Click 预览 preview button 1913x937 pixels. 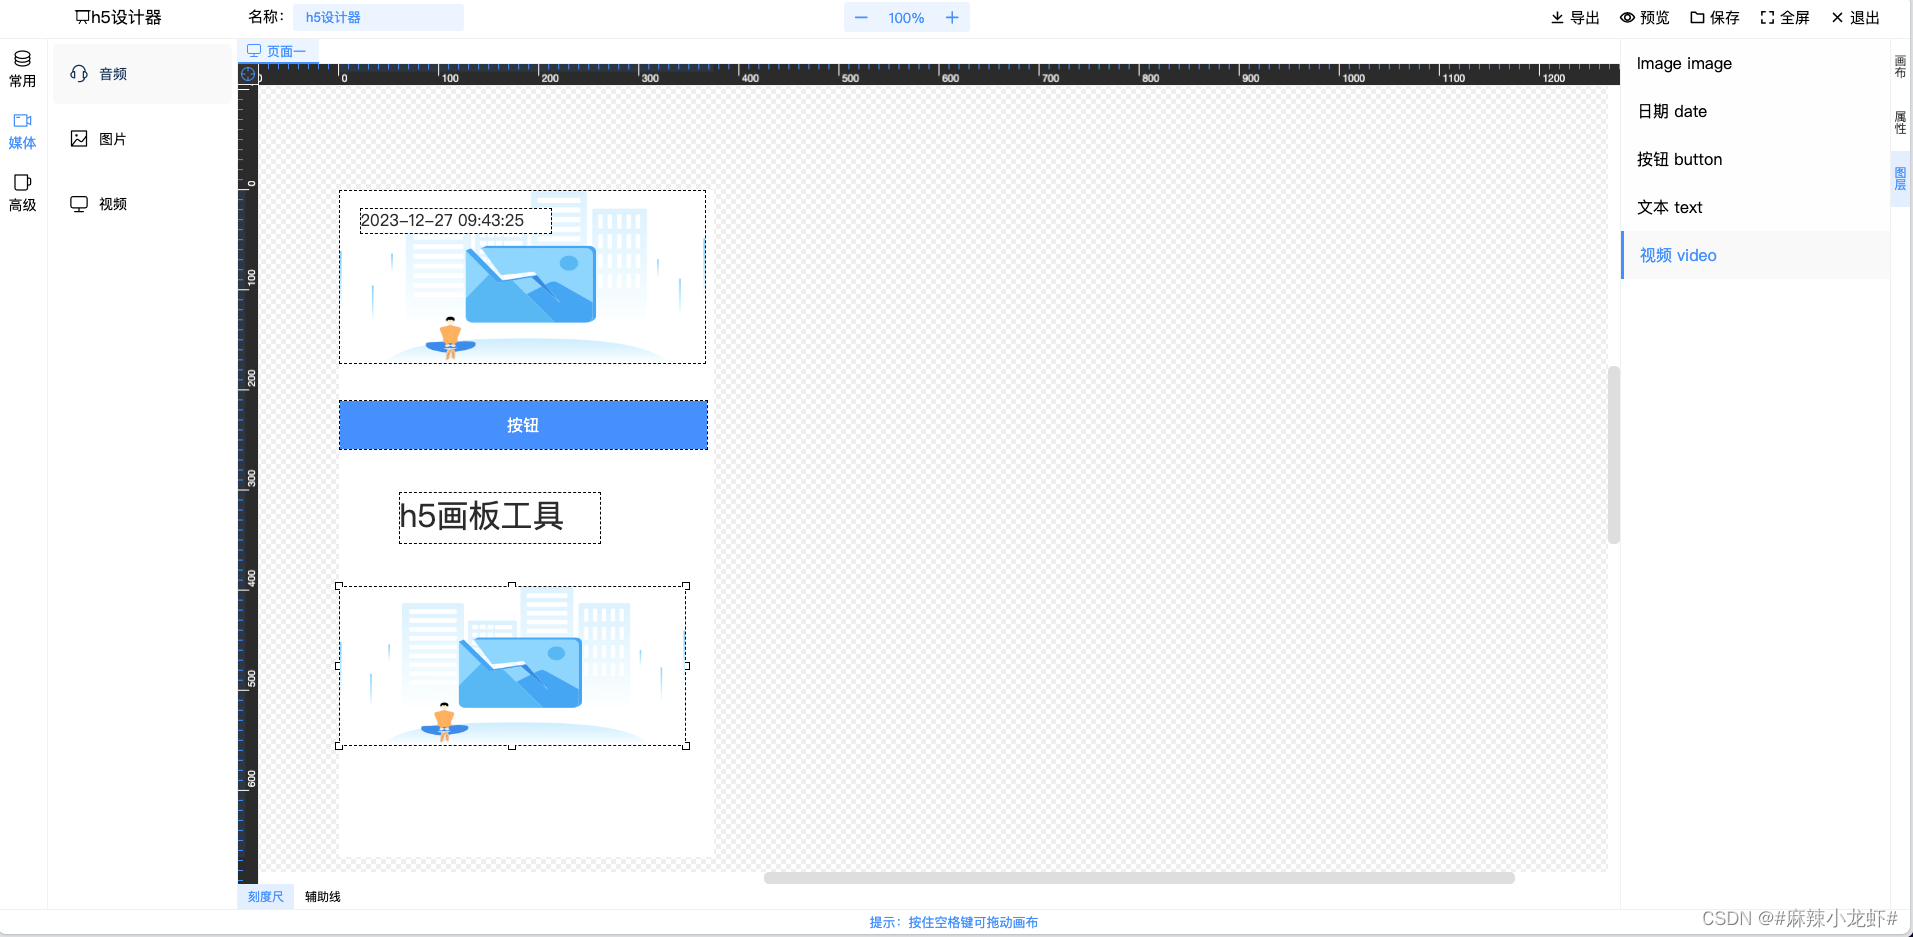click(1645, 18)
